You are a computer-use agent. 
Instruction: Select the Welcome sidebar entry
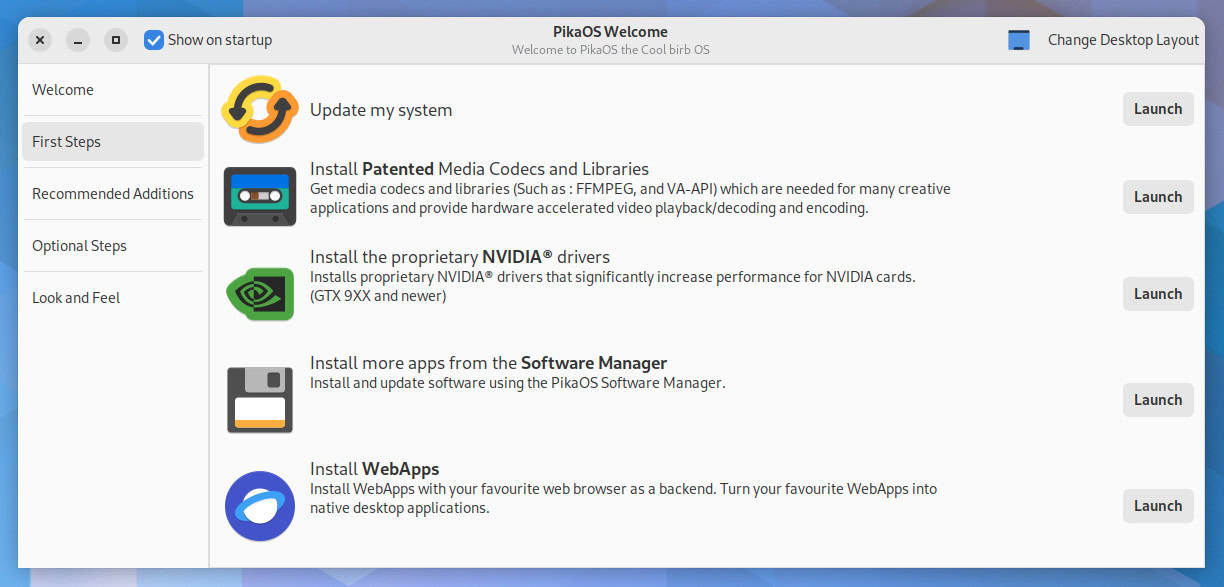(x=63, y=89)
